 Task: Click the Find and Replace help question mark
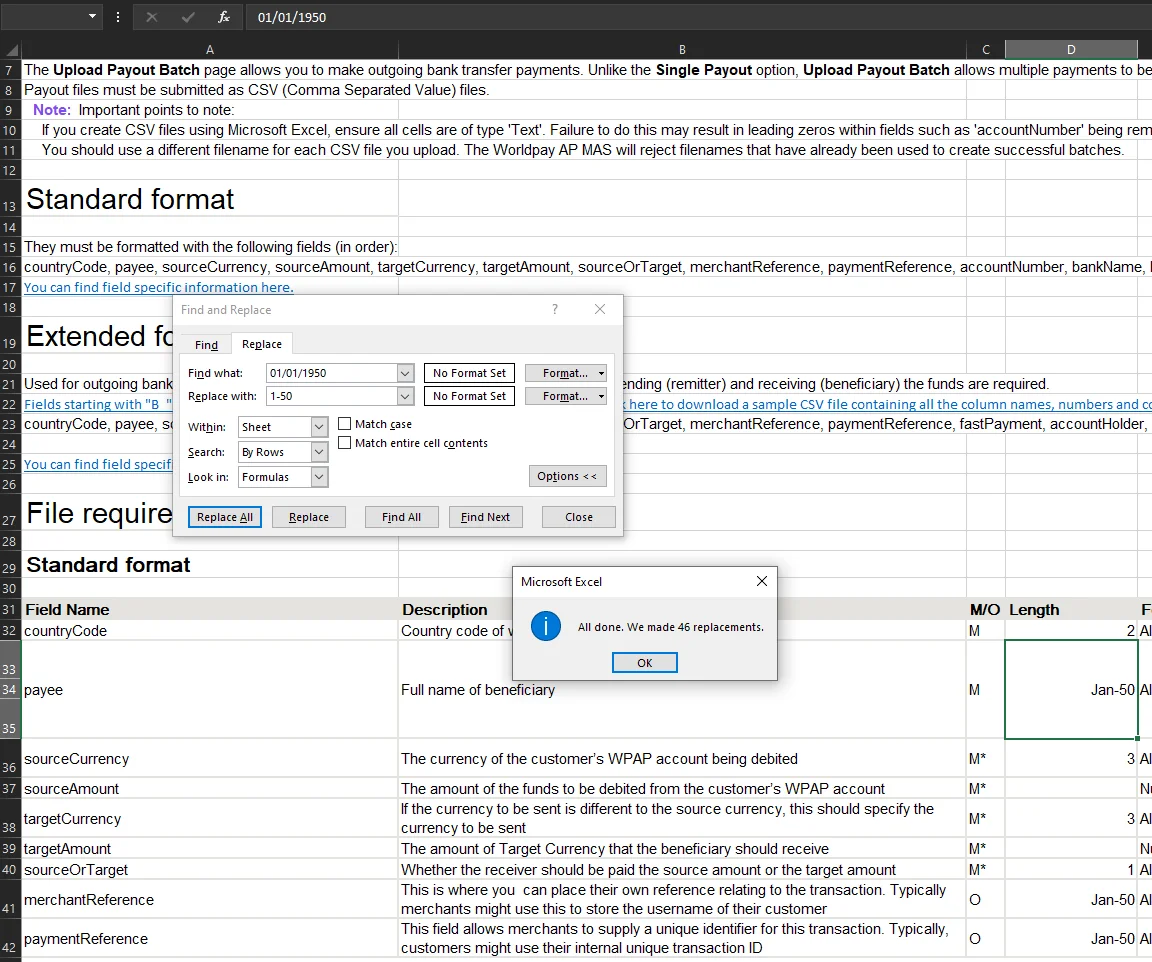[x=555, y=309]
